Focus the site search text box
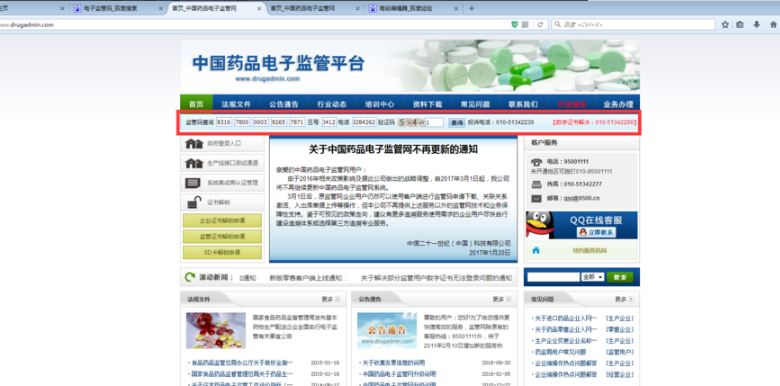Viewport: 780px width, 386px height. 553,277
